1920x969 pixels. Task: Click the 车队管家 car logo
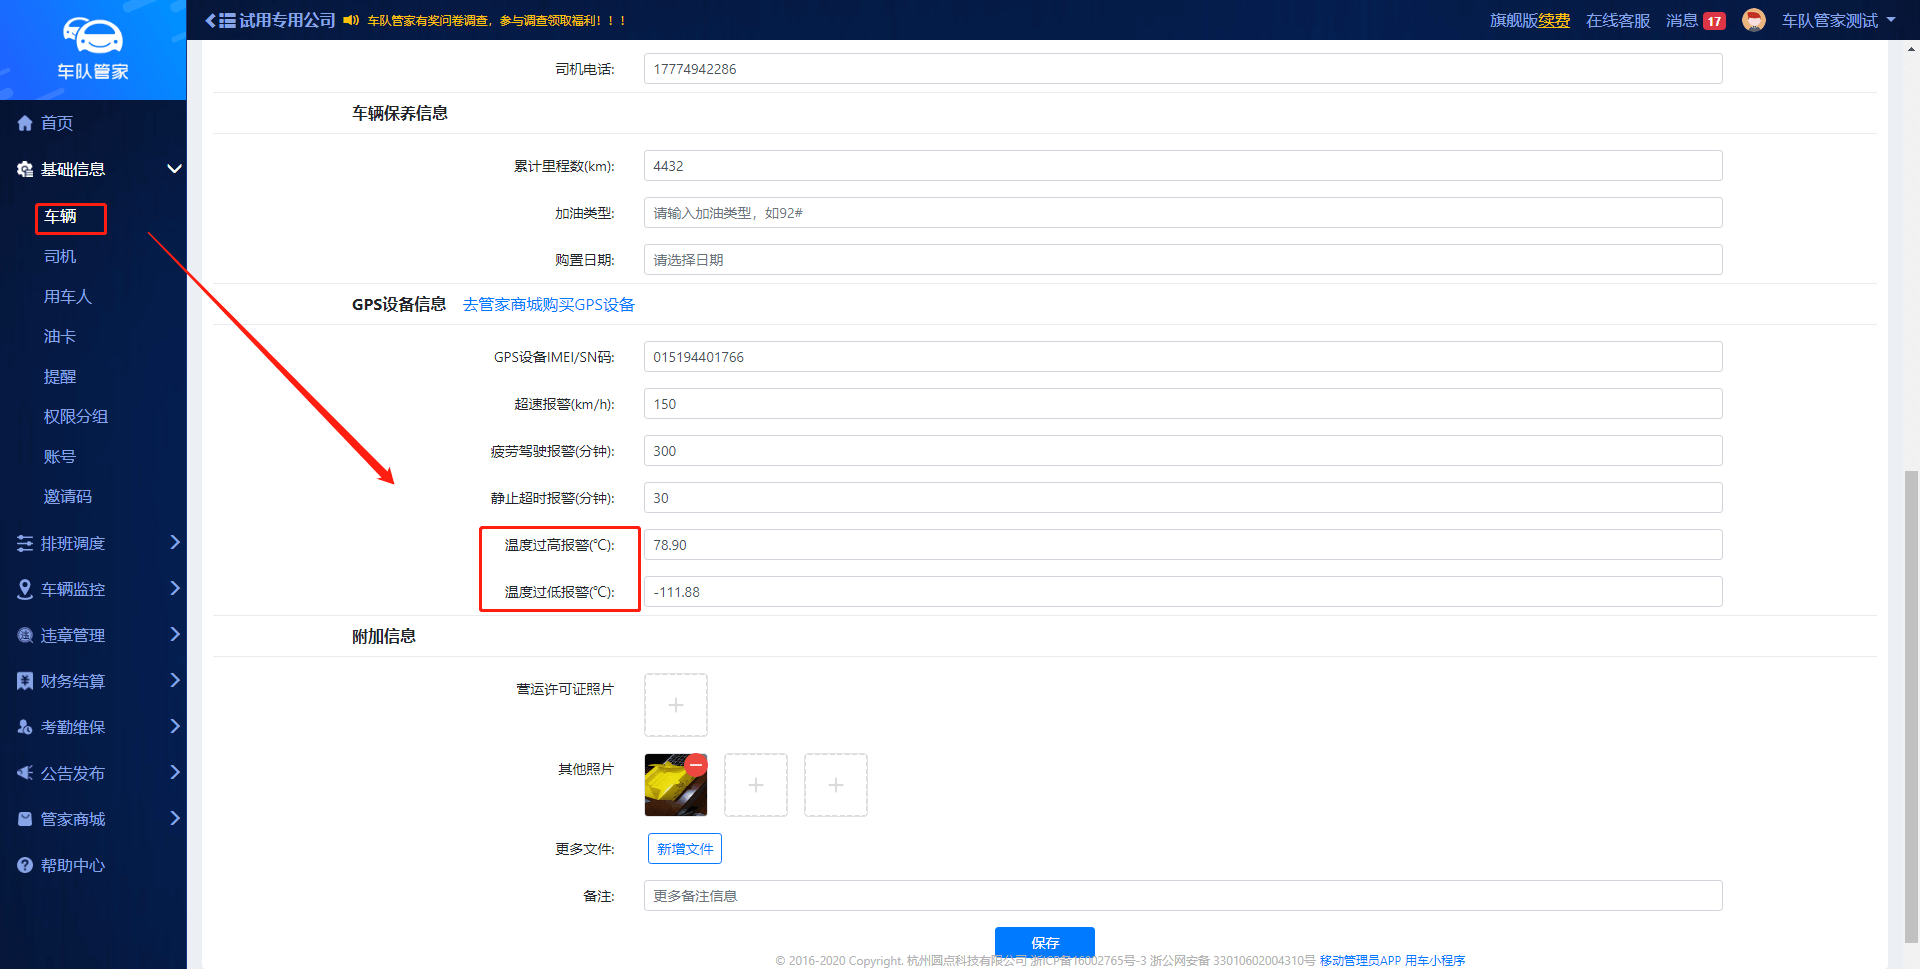pyautogui.click(x=93, y=37)
